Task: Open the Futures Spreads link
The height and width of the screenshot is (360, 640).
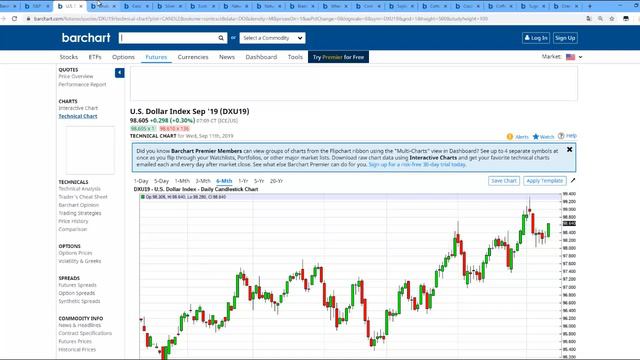Action: click(x=78, y=285)
